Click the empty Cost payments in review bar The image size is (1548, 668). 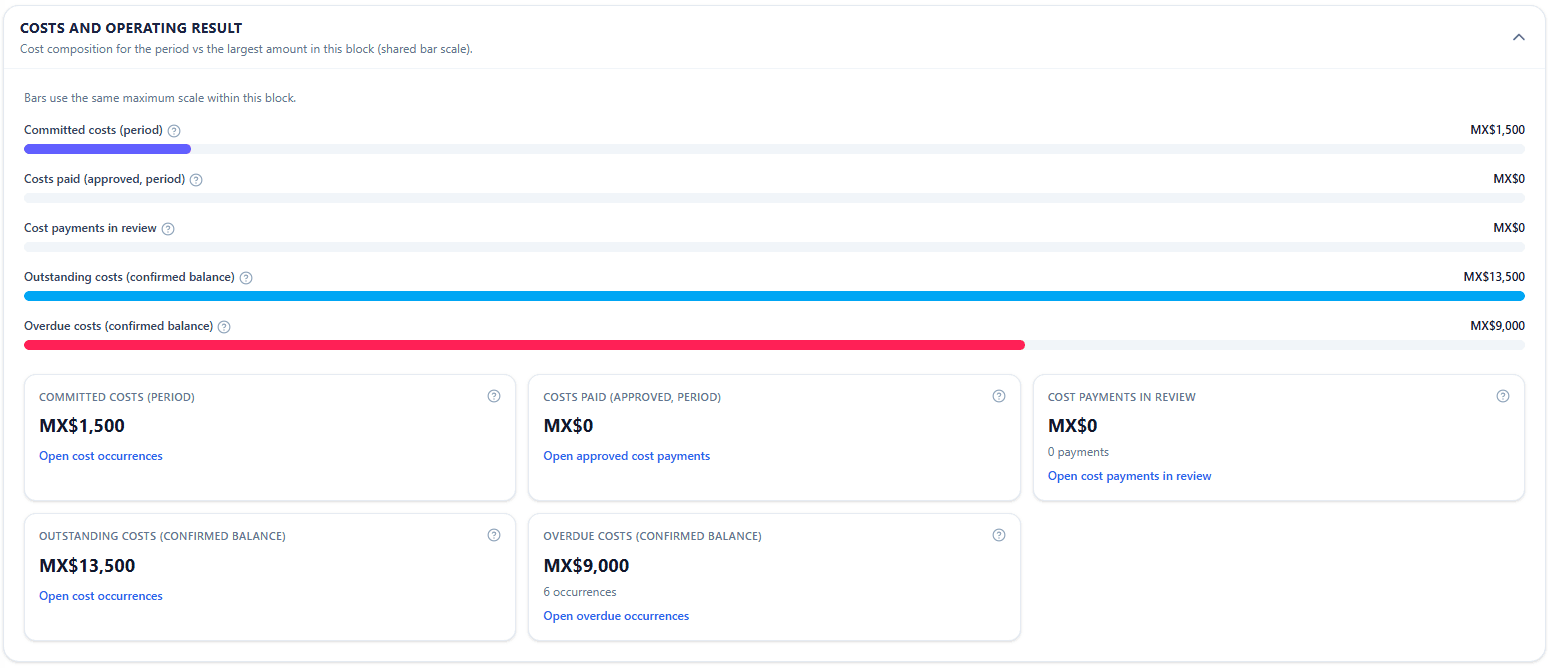[774, 247]
